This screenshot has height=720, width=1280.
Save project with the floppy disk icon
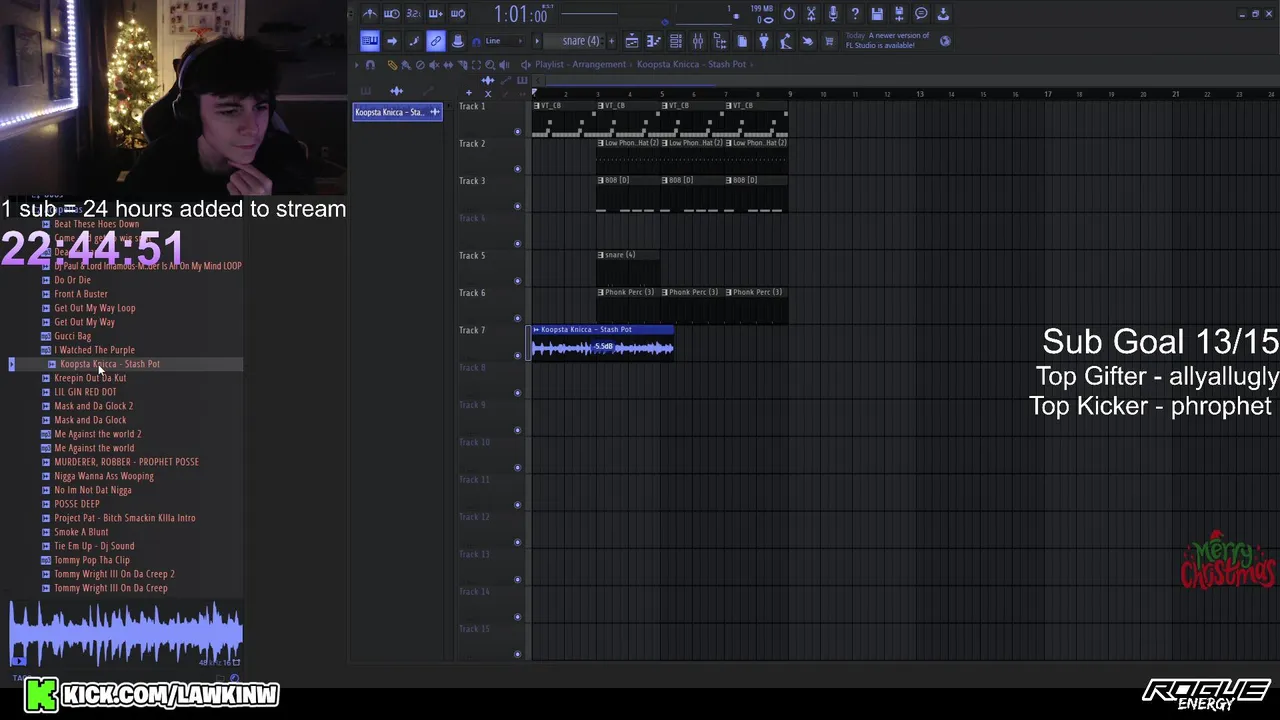(x=877, y=14)
